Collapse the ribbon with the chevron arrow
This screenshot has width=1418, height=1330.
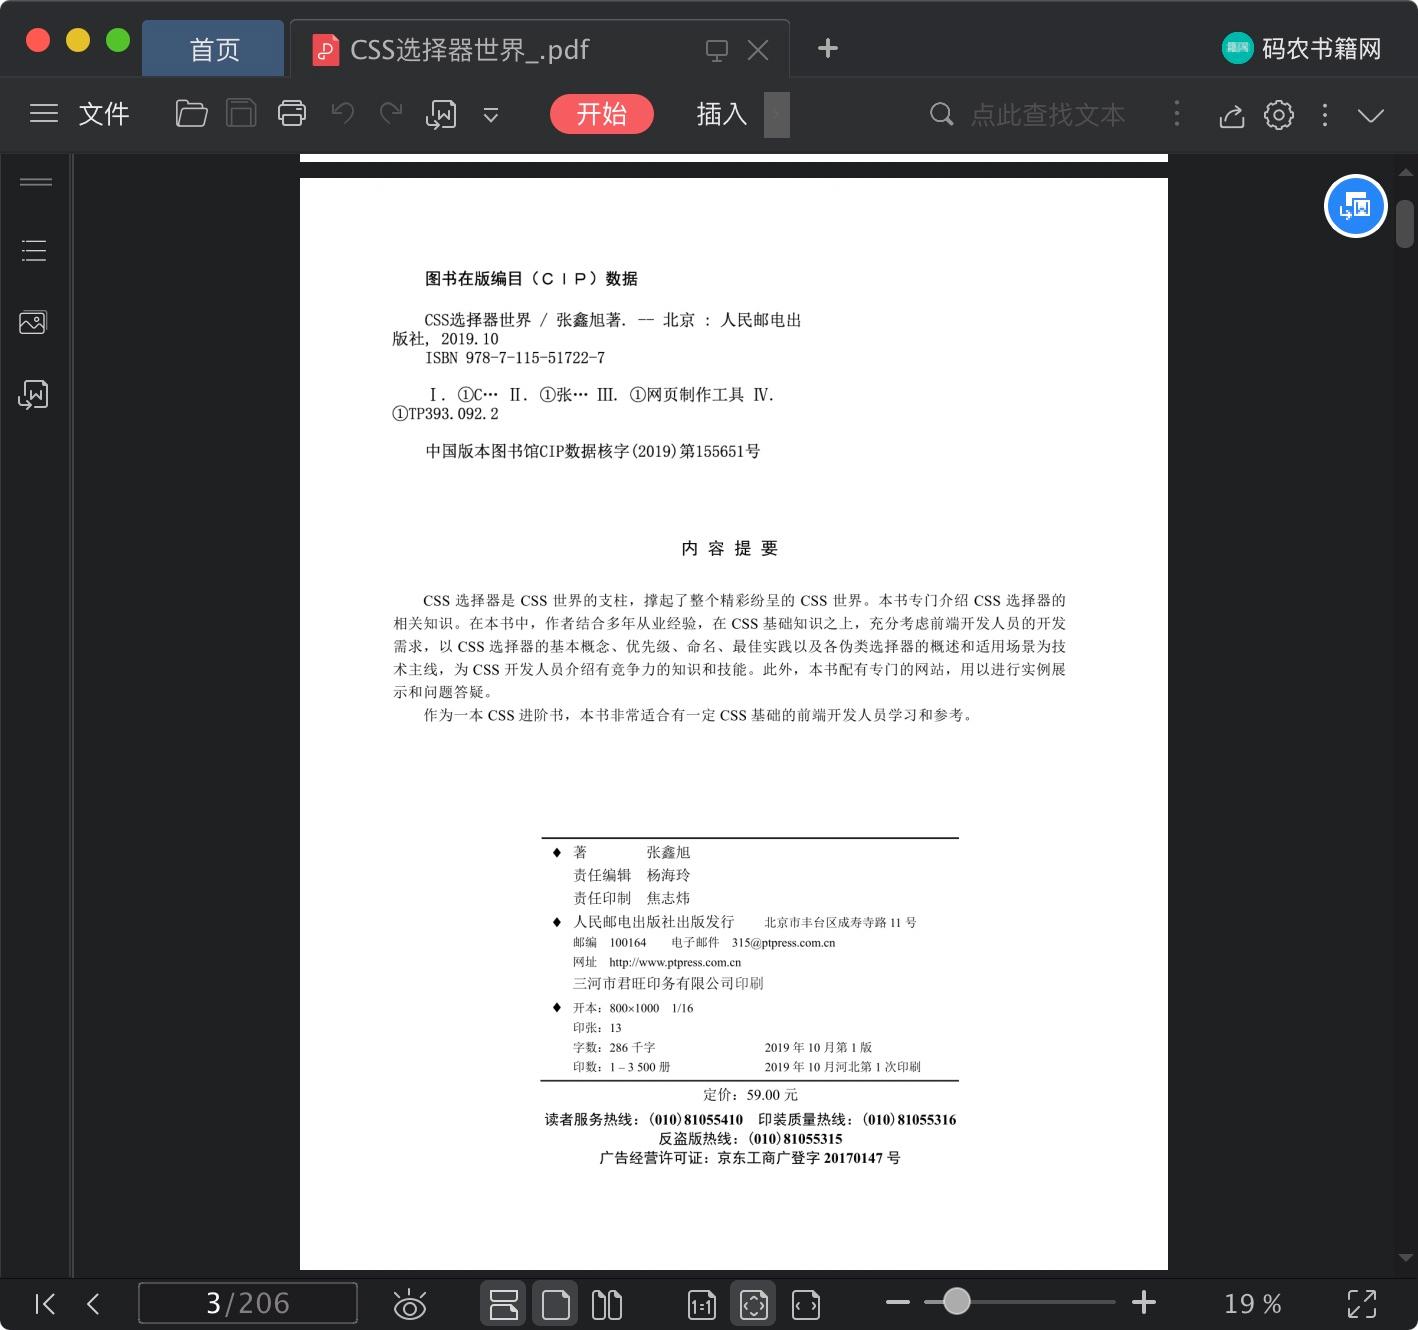[x=1370, y=115]
